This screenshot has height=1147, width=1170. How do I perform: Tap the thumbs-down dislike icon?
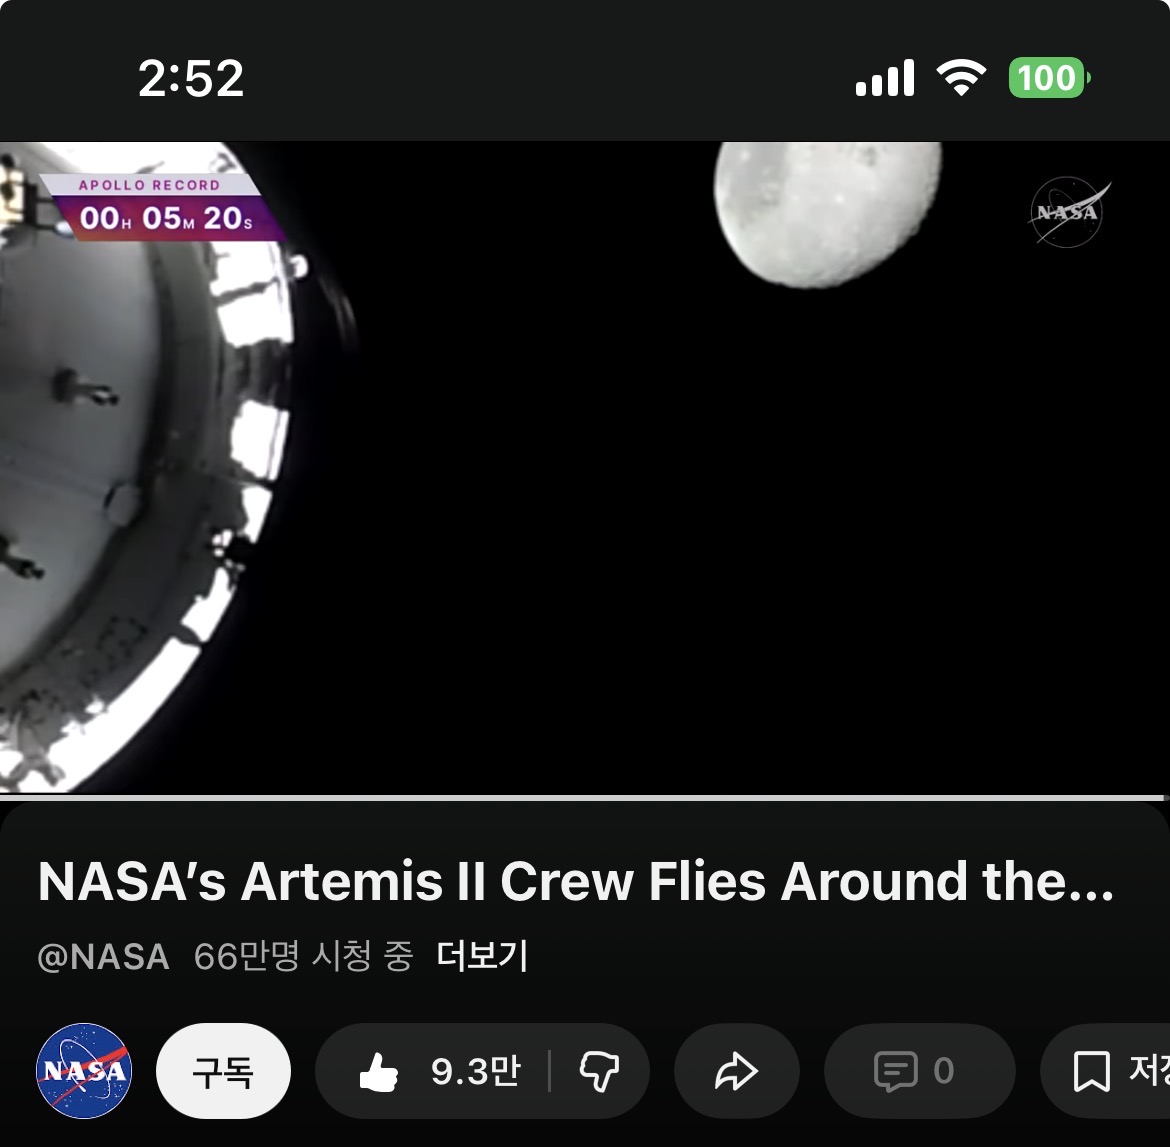[x=599, y=1072]
